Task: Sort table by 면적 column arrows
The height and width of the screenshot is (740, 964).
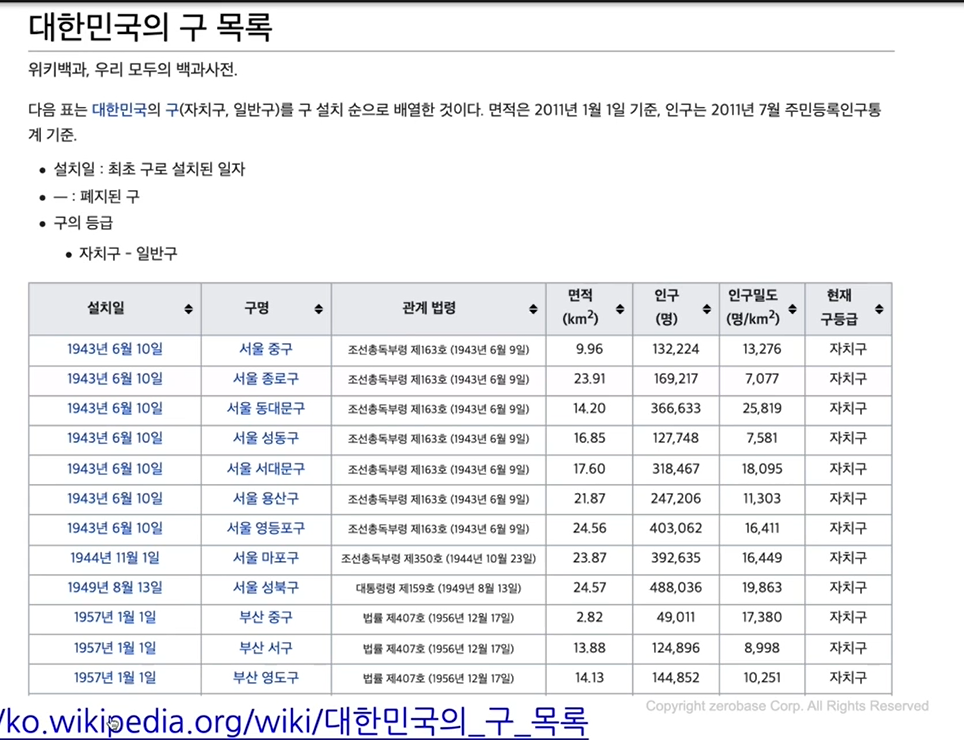Action: [x=620, y=309]
